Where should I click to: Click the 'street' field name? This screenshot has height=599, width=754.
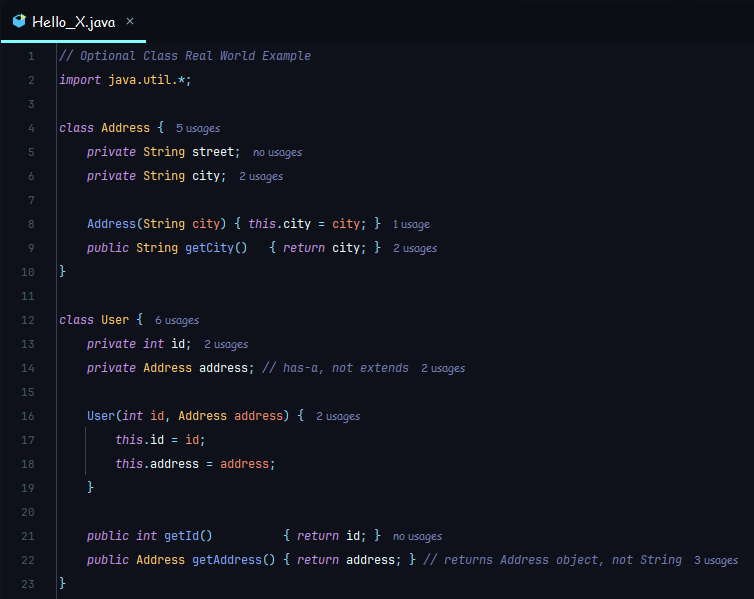pos(213,152)
